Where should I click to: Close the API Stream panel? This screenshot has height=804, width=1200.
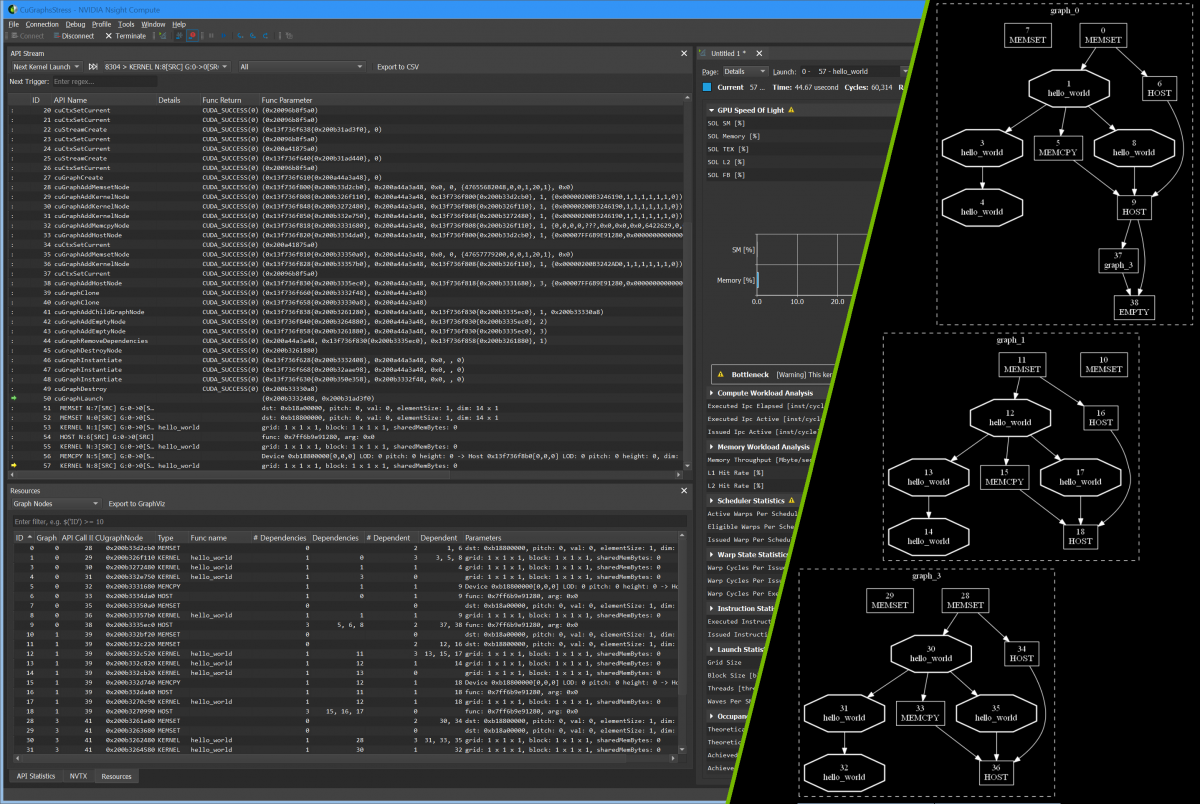click(684, 53)
